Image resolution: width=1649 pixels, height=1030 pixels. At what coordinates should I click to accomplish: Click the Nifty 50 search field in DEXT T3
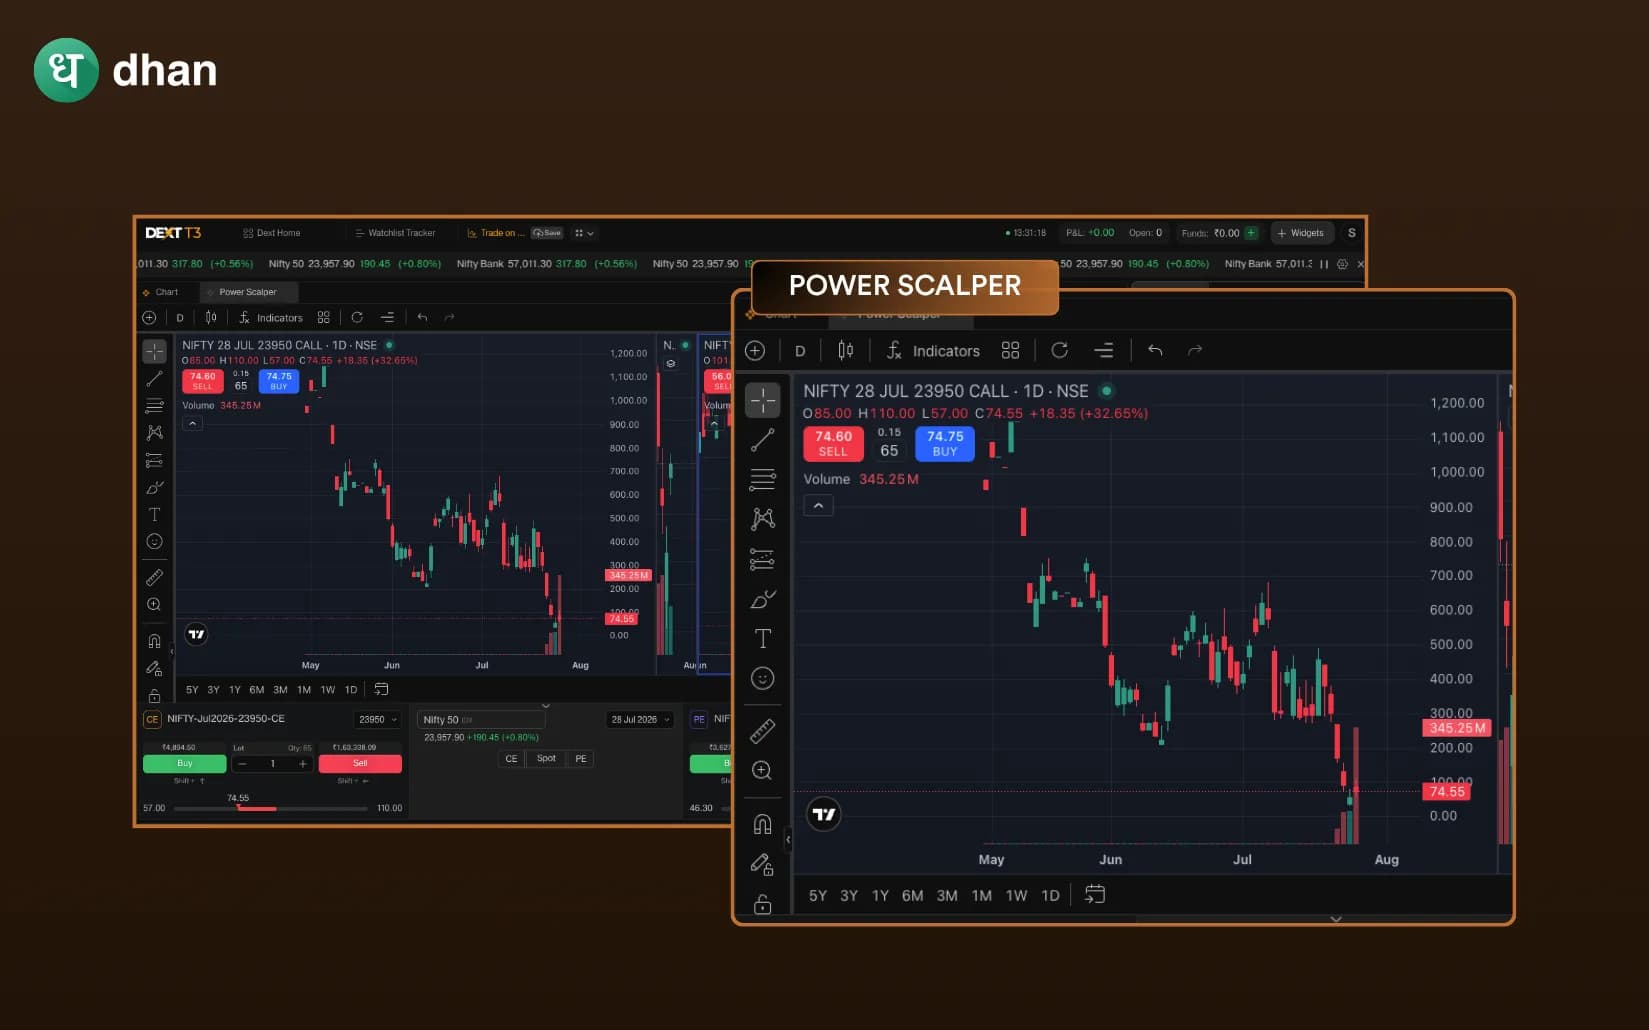pyautogui.click(x=480, y=719)
